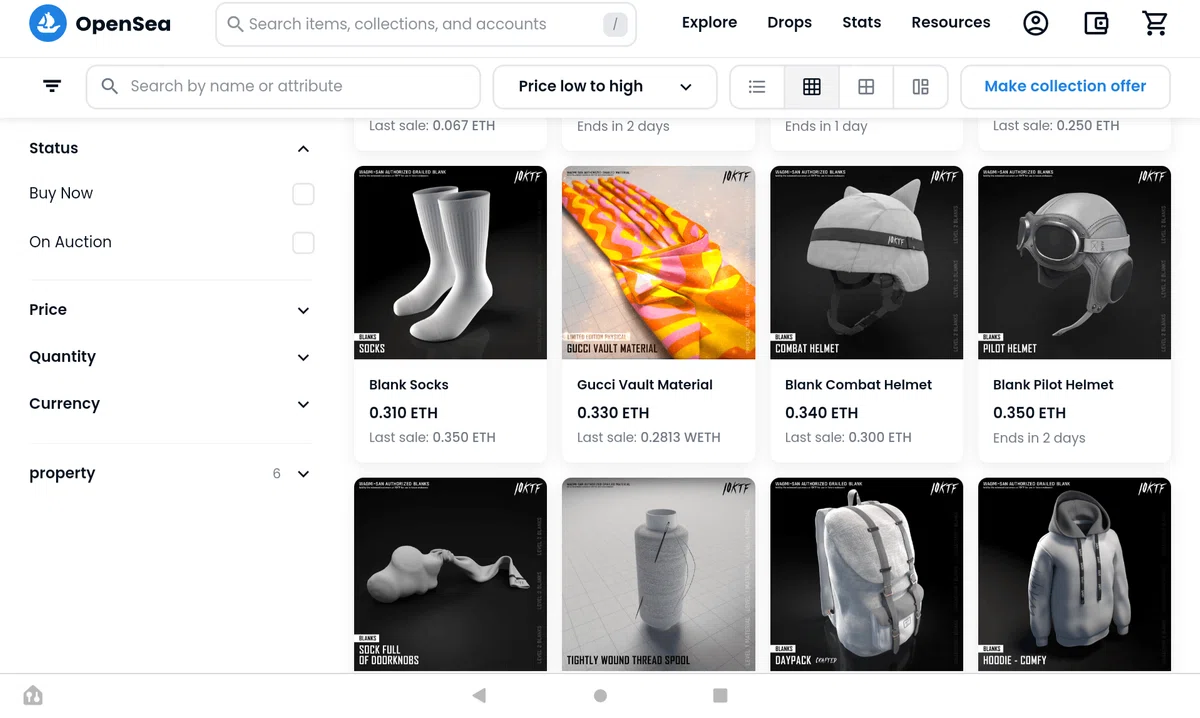Open the Blank Socks item title

pos(408,385)
